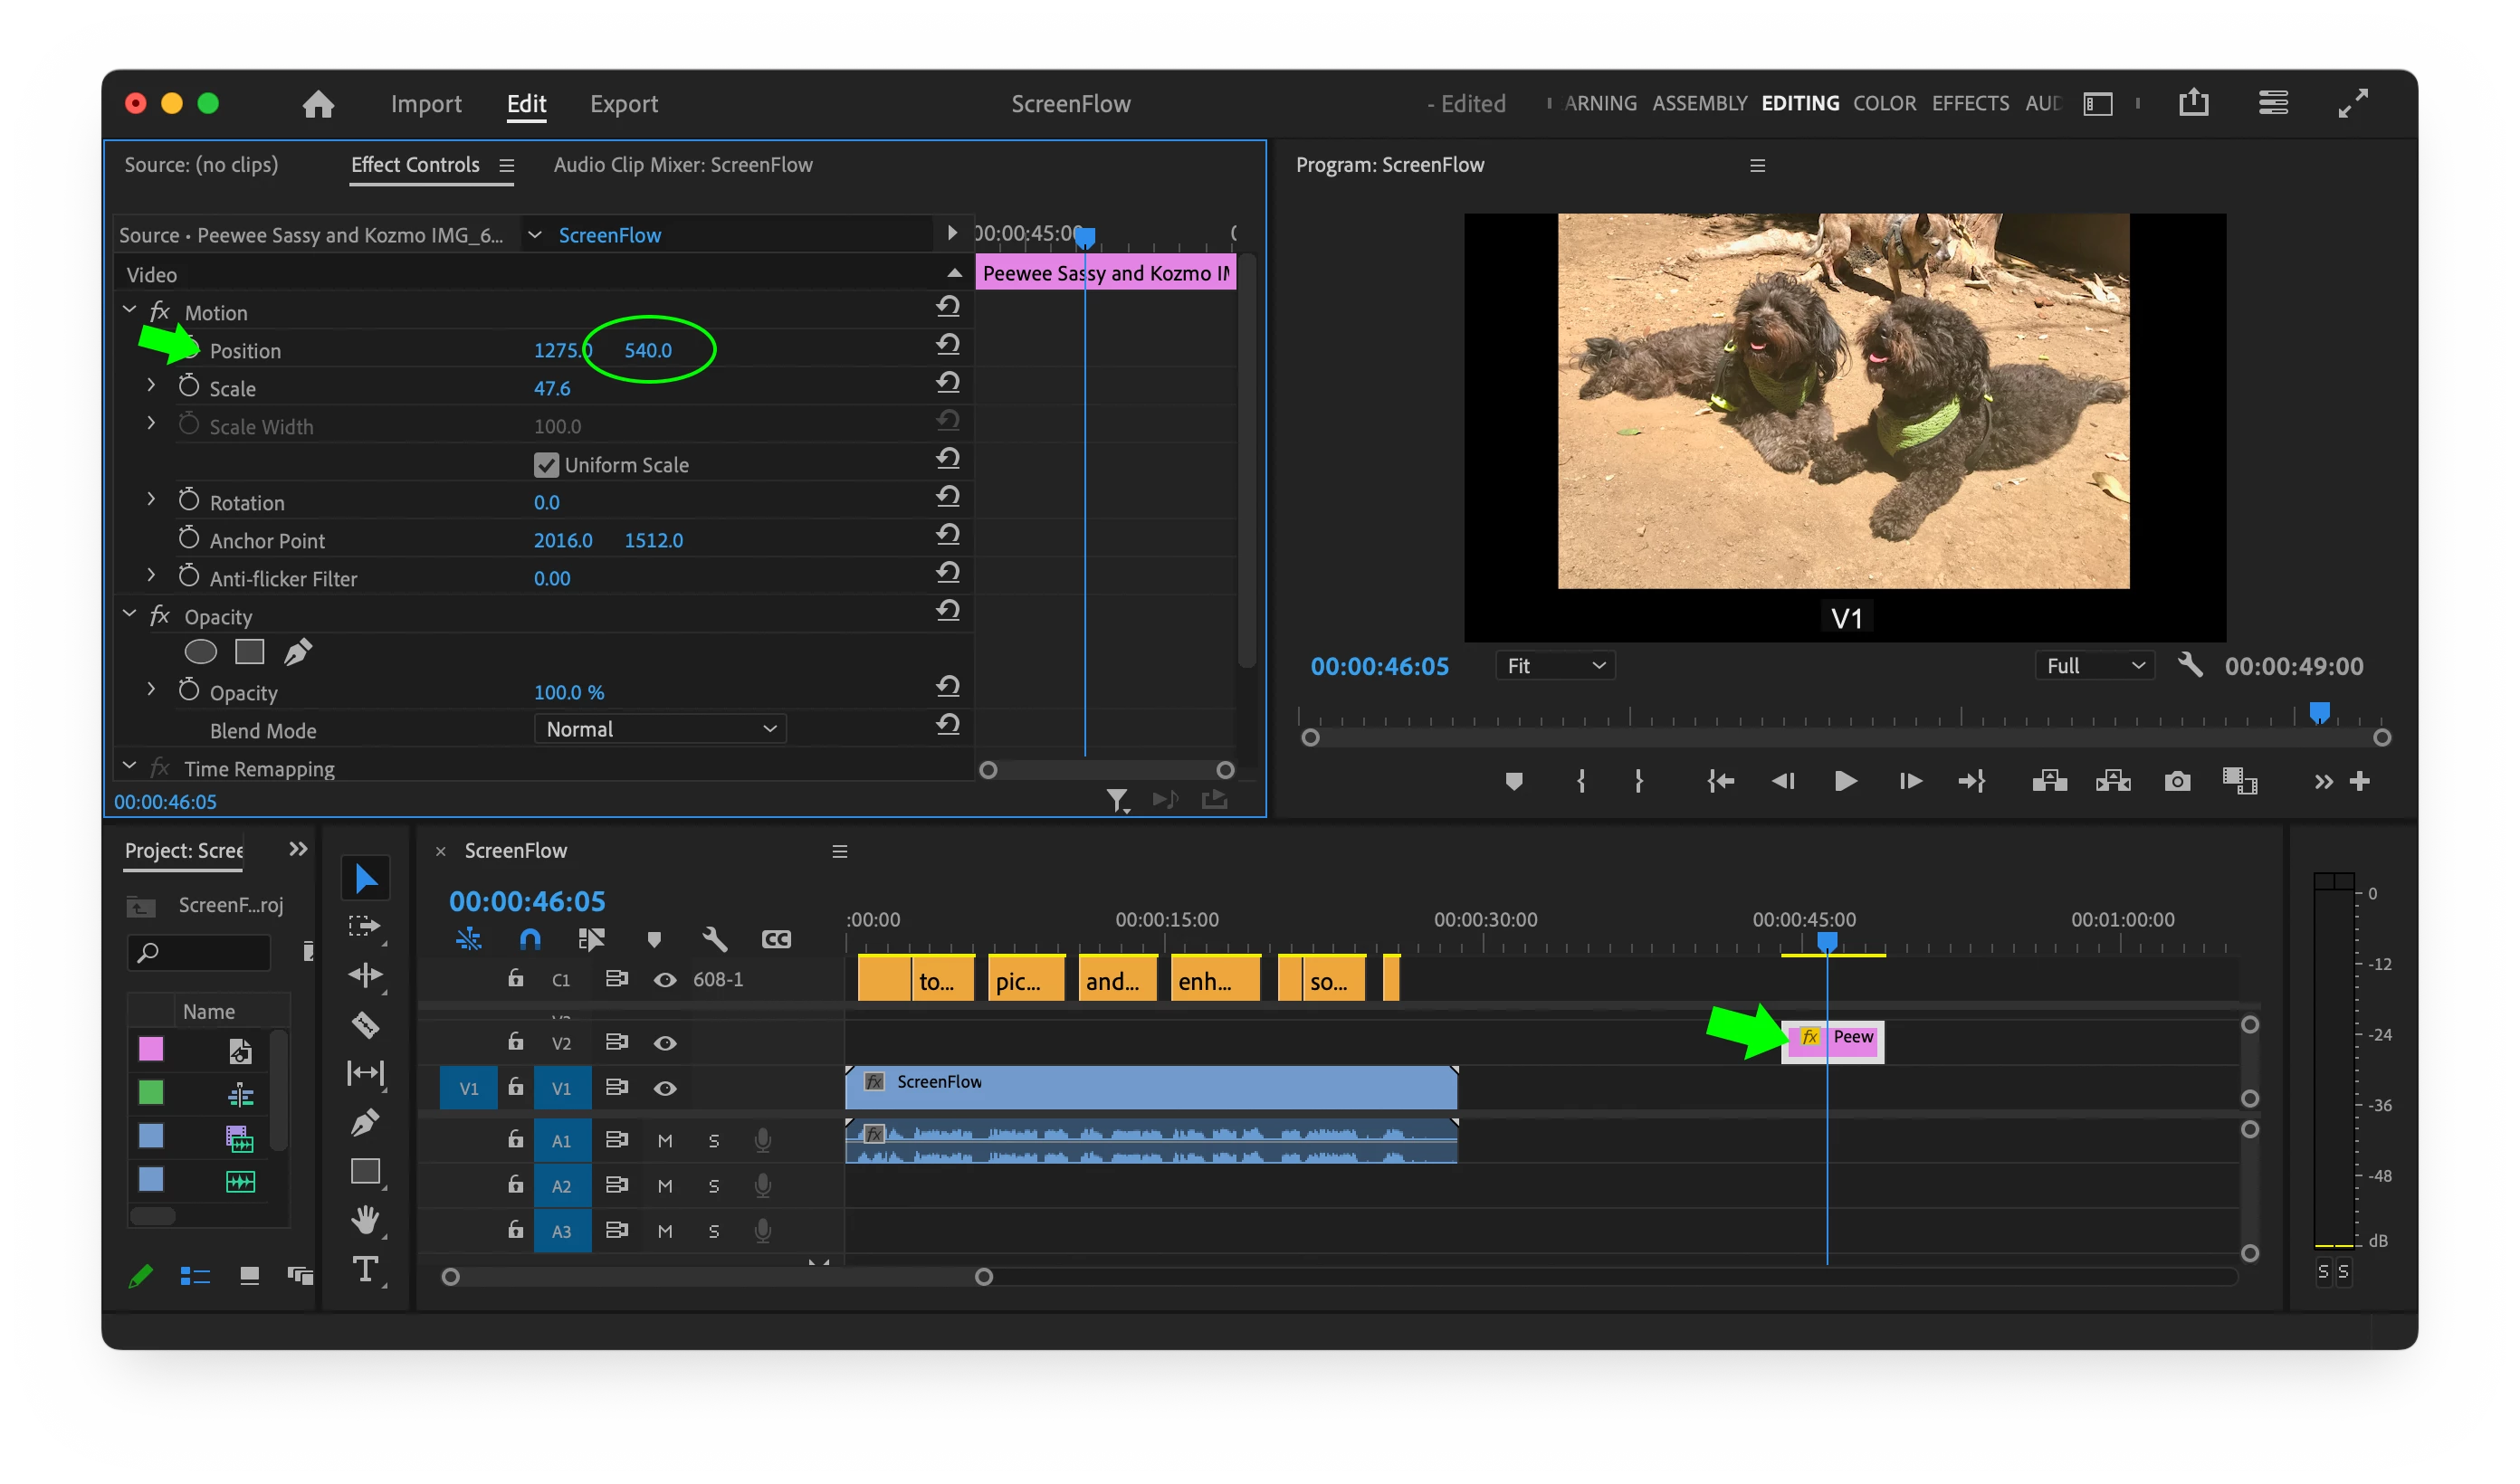Select the Hand tool

365,1220
